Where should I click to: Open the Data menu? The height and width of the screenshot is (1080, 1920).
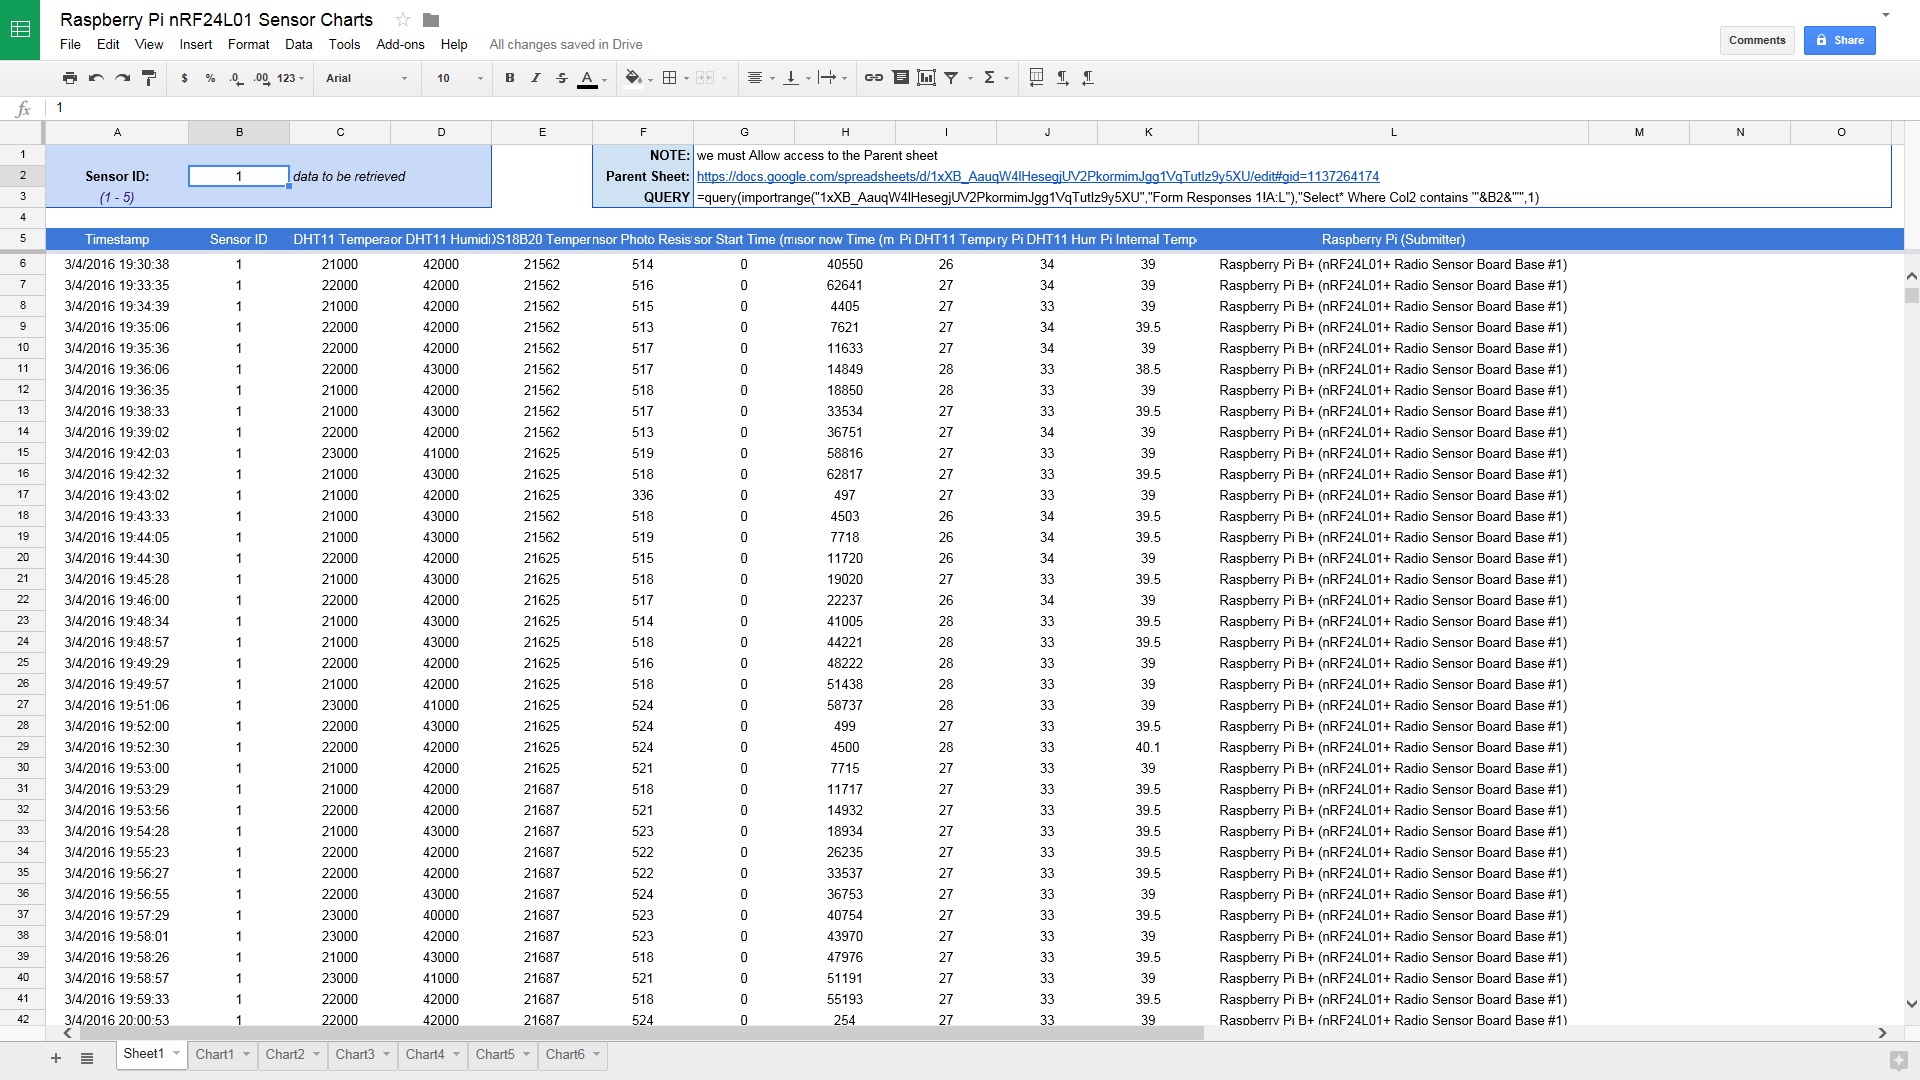pos(299,44)
